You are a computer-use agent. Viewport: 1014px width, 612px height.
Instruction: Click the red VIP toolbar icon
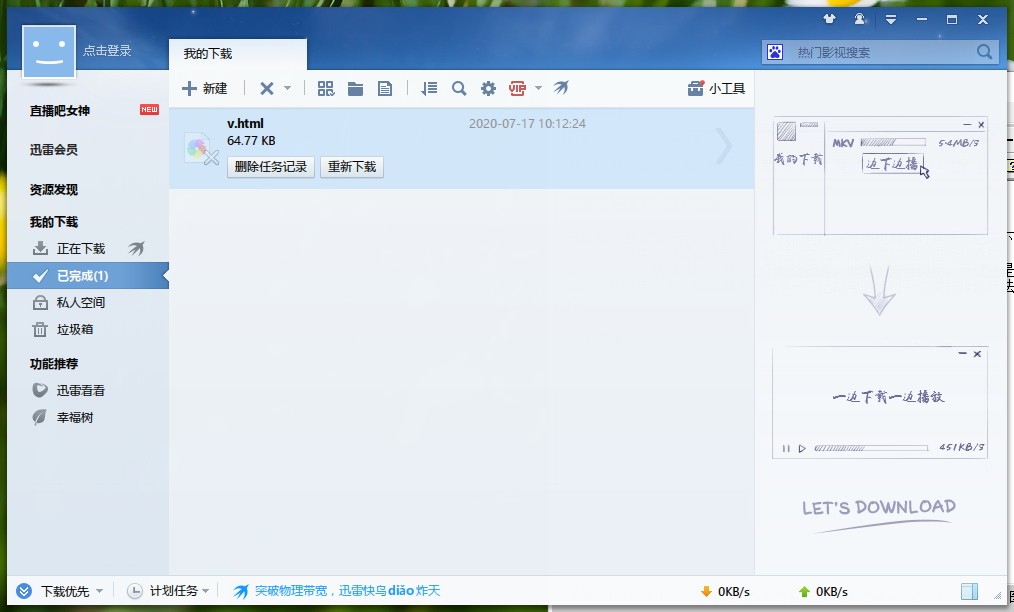[x=517, y=89]
